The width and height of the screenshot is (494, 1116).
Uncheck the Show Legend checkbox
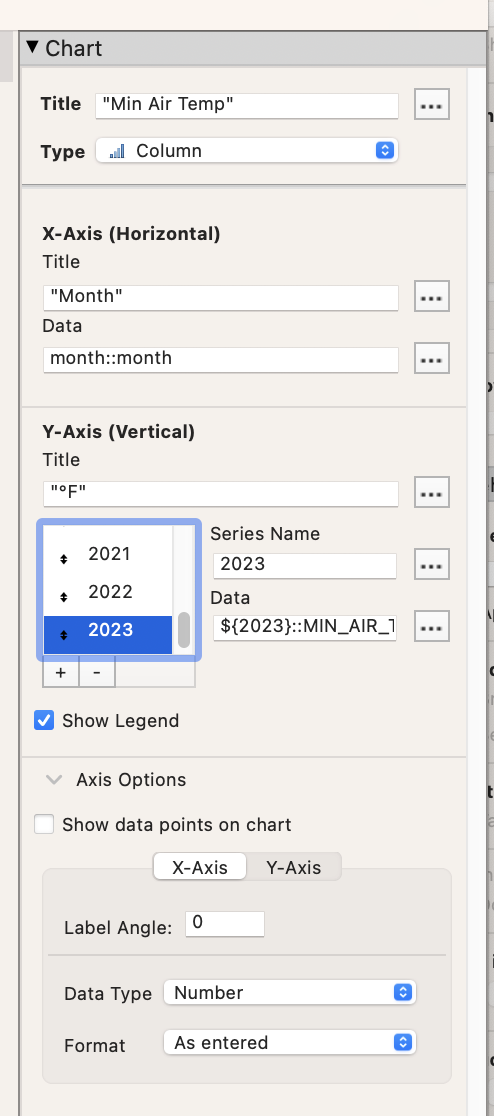pos(44,720)
